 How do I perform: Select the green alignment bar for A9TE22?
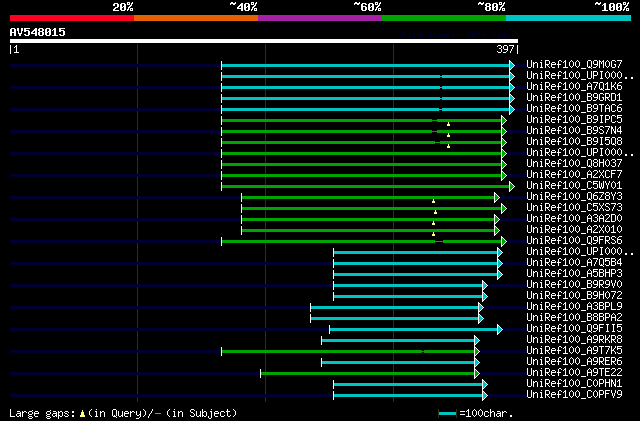point(370,374)
